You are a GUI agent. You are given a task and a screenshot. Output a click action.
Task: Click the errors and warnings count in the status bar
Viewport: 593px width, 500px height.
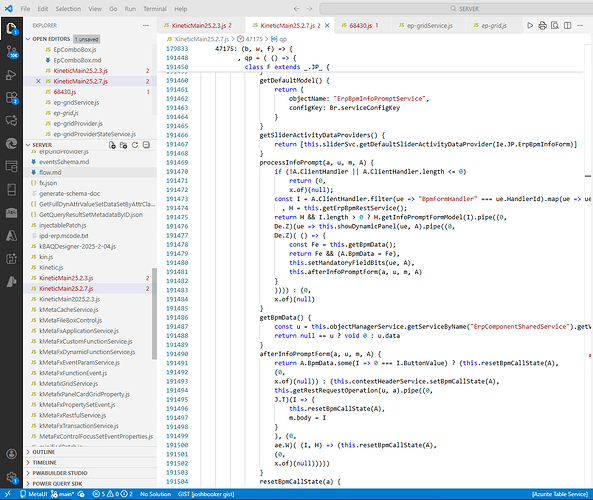[x=113, y=494]
